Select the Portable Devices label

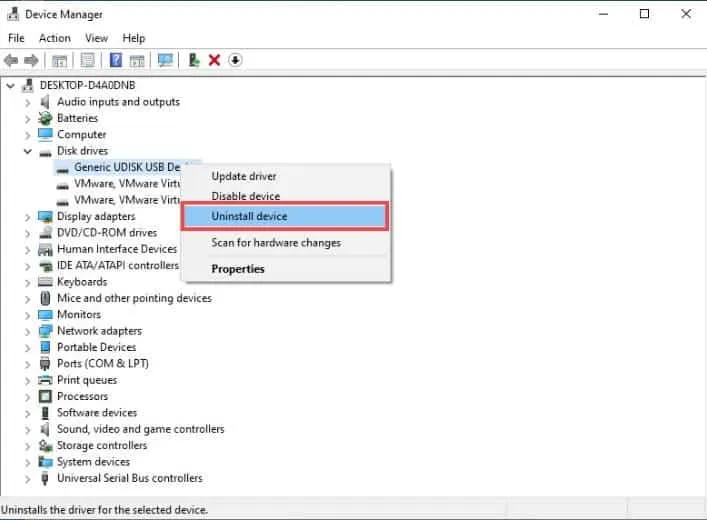(96, 347)
